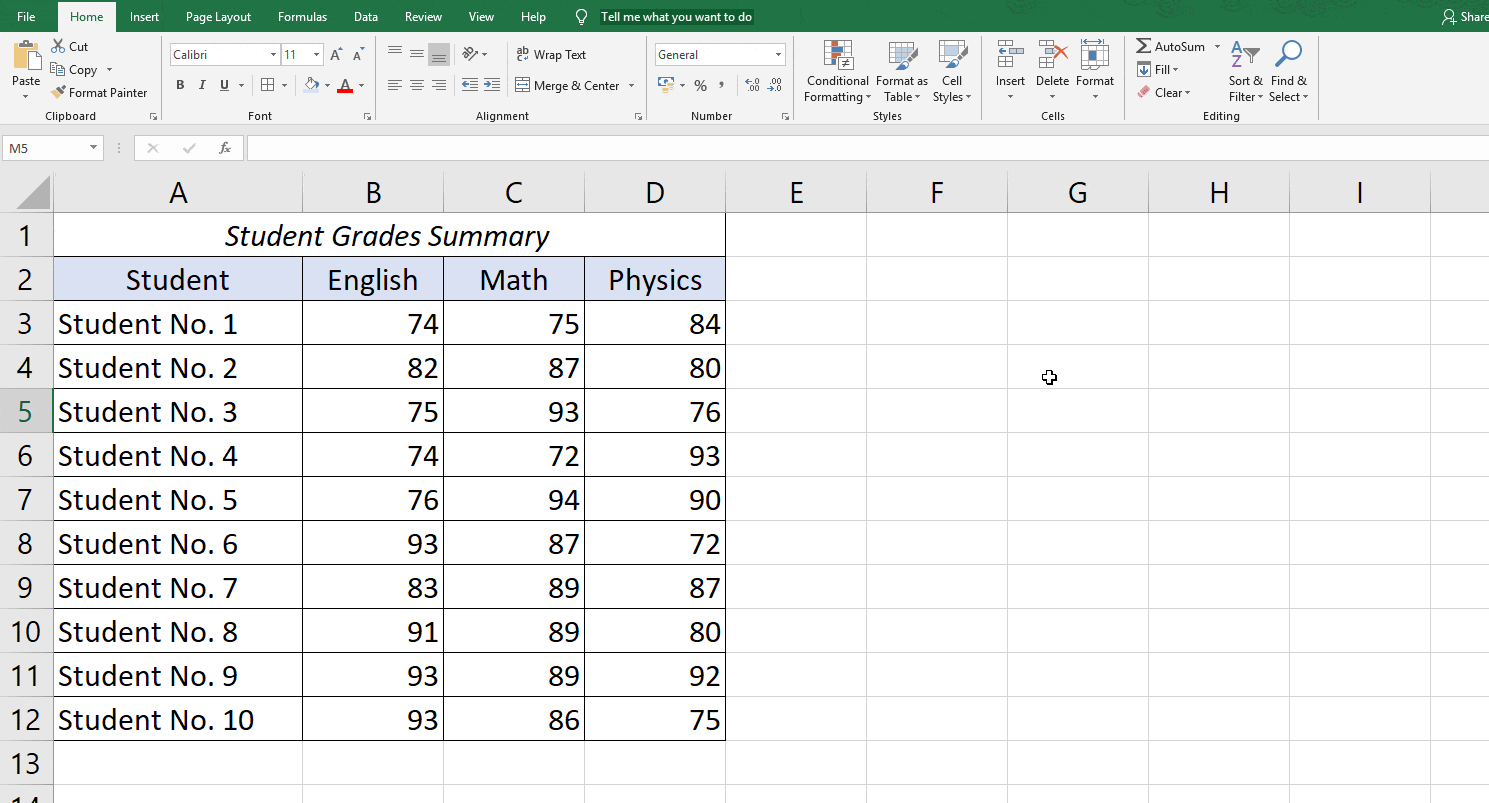Viewport: 1489px width, 803px height.
Task: Click Increase Decimal
Action: pos(752,86)
